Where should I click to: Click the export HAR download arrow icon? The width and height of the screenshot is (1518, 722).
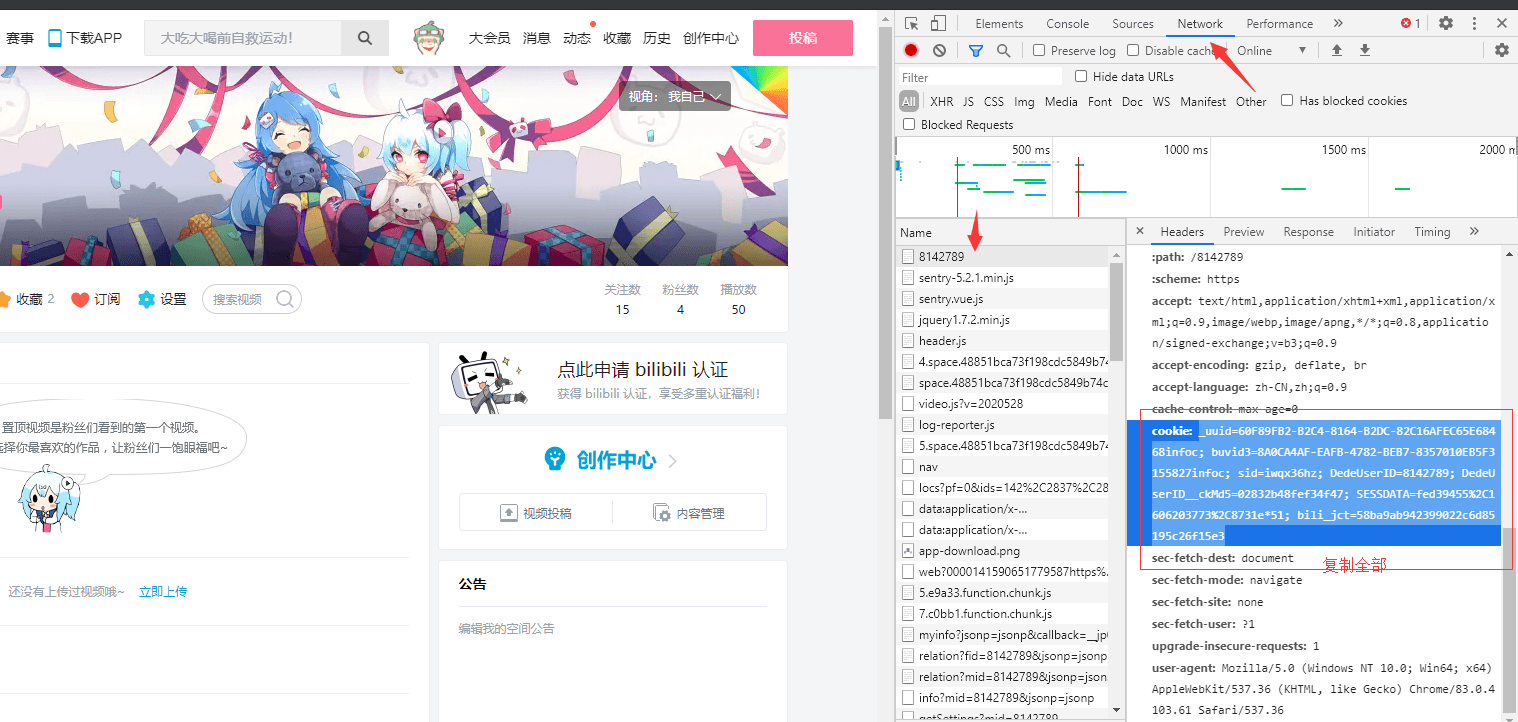point(1365,50)
